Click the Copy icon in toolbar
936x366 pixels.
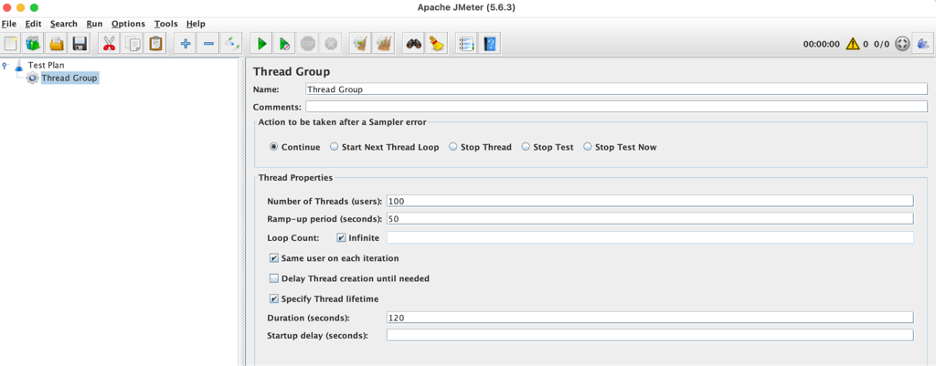pos(133,44)
